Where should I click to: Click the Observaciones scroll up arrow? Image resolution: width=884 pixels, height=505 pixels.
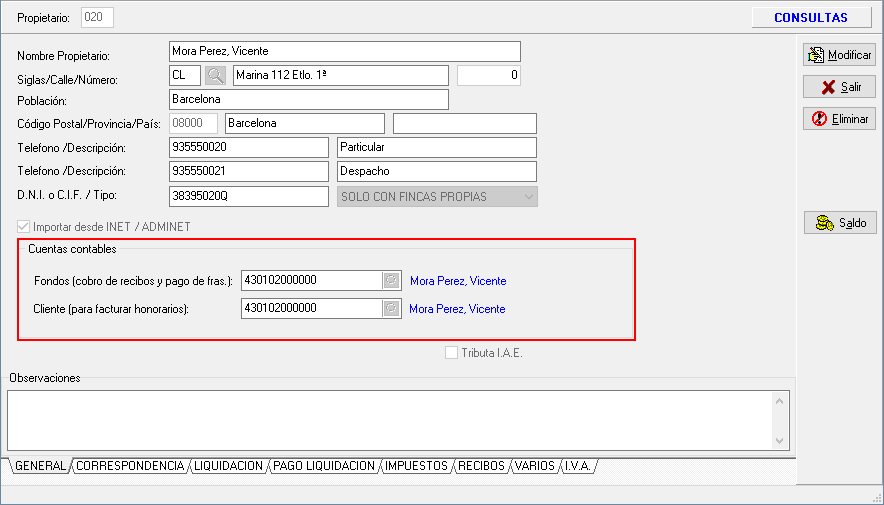click(x=780, y=401)
